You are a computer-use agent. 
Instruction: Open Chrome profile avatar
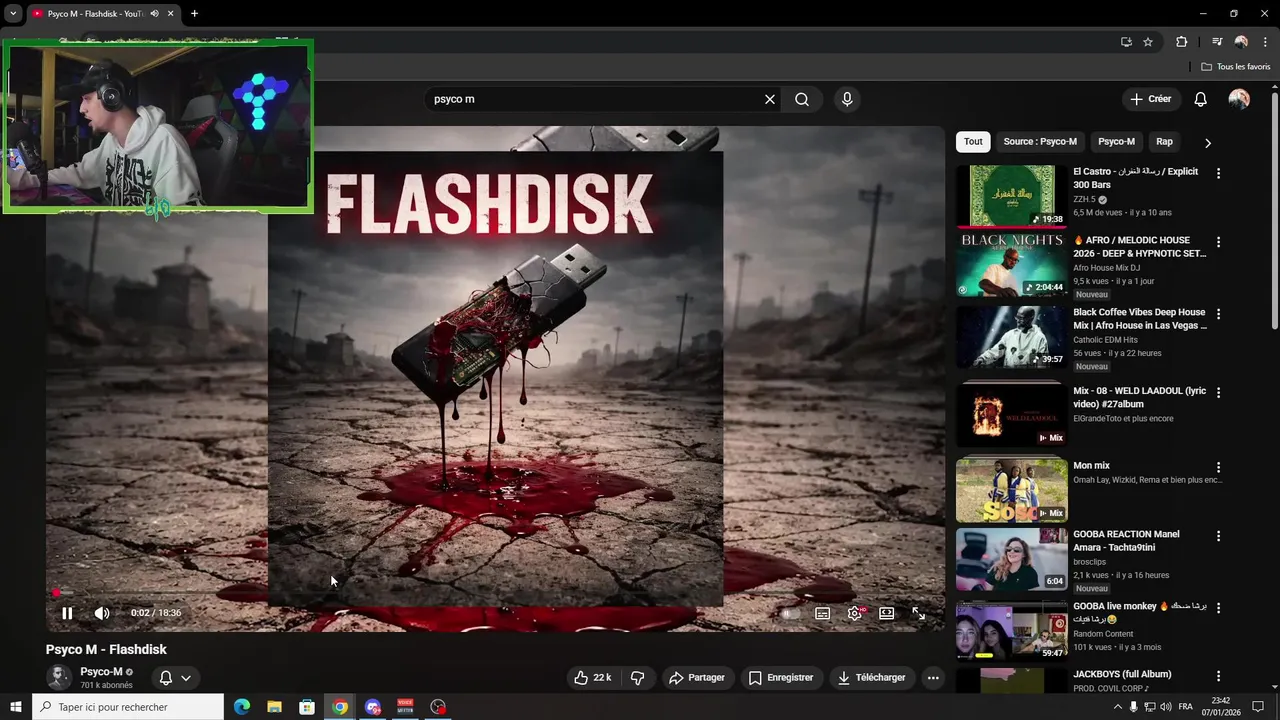[x=1241, y=42]
